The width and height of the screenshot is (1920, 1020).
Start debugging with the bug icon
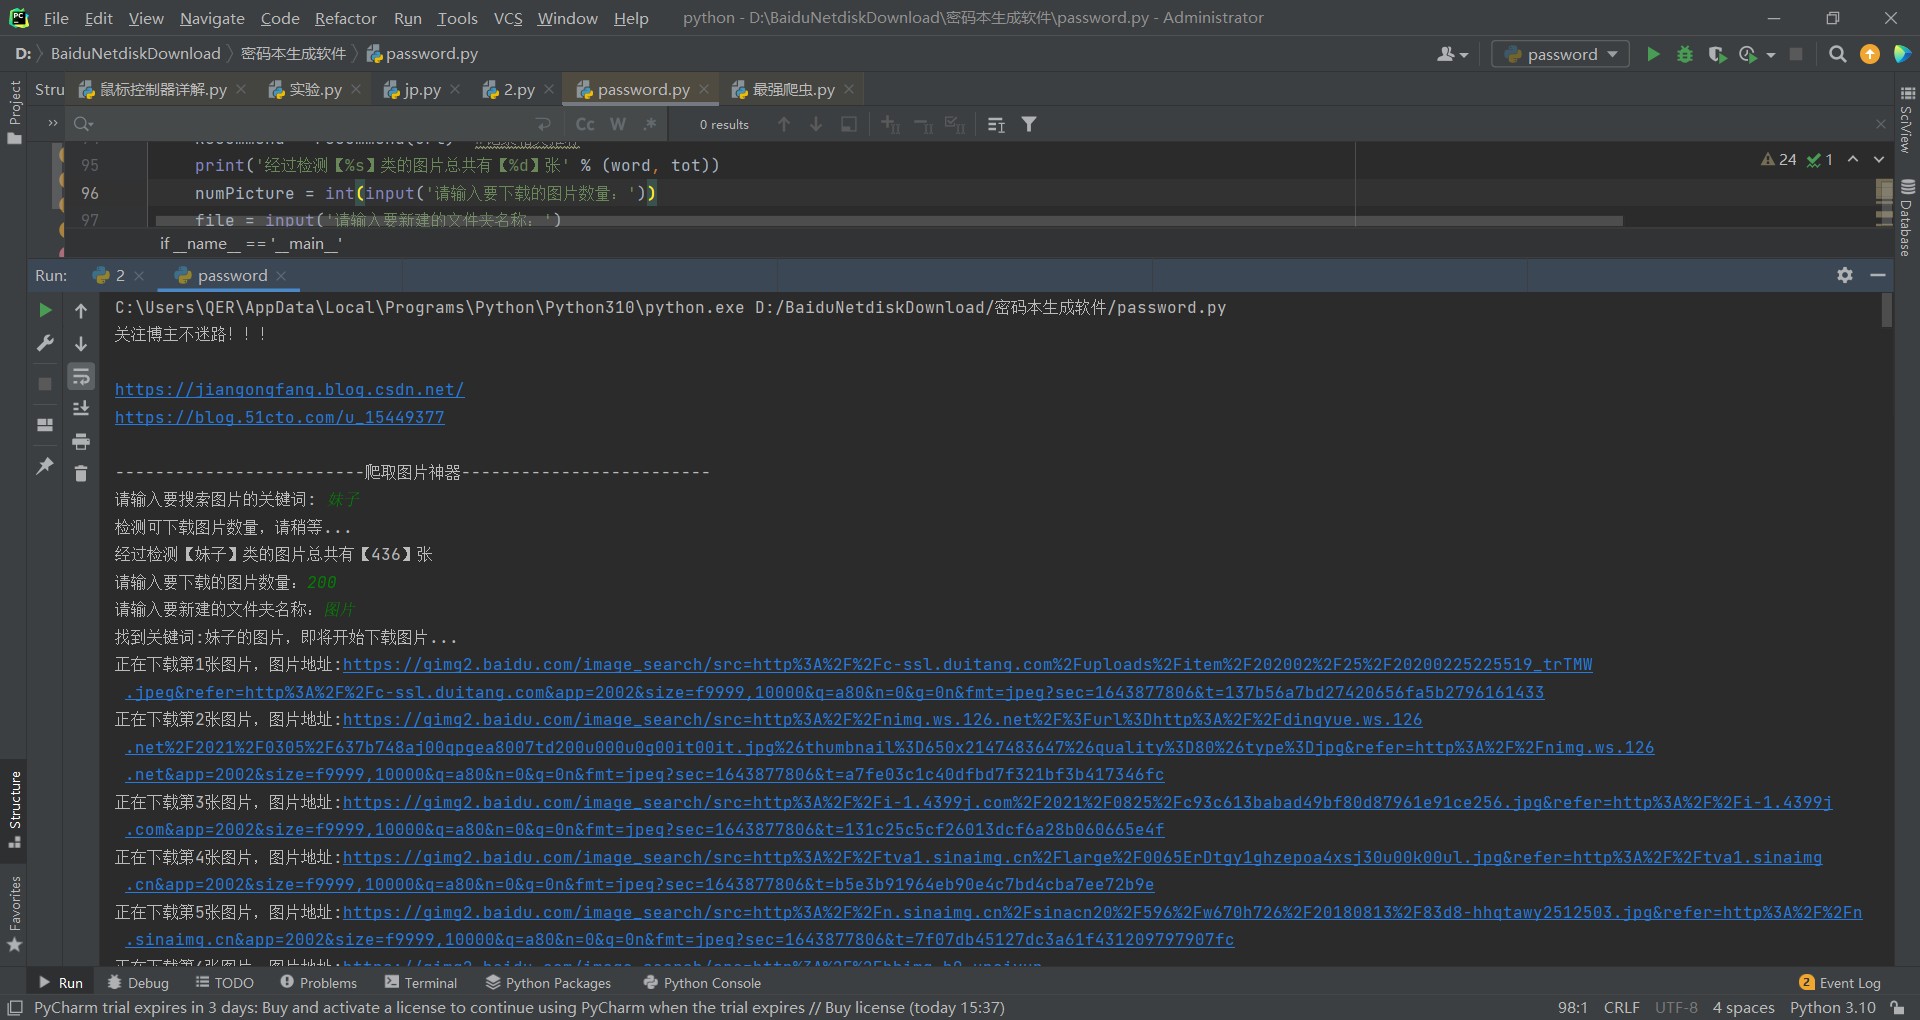pos(1685,54)
